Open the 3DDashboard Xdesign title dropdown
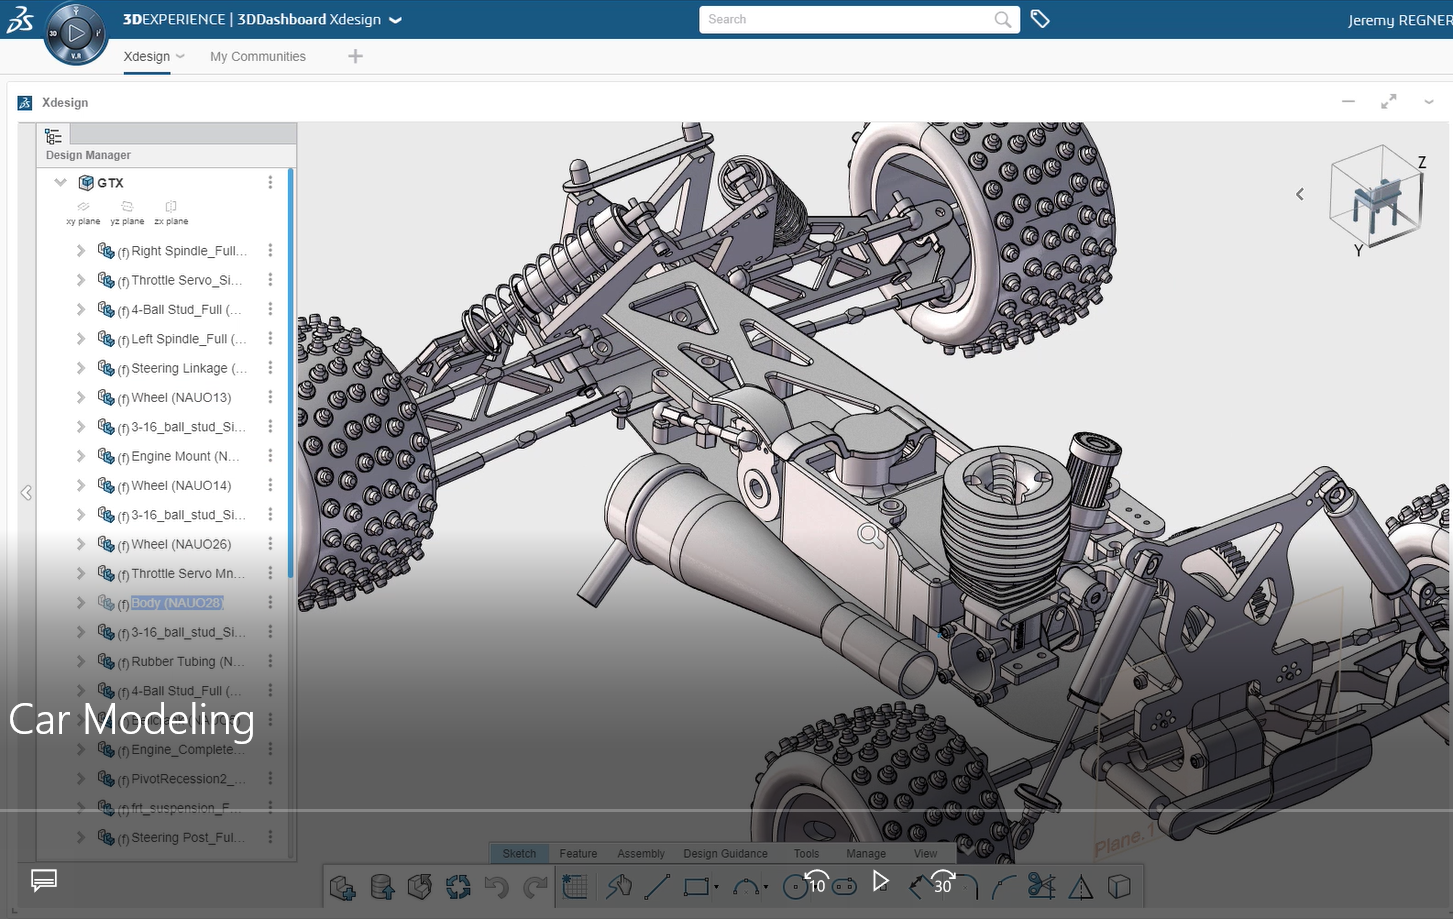 tap(395, 20)
